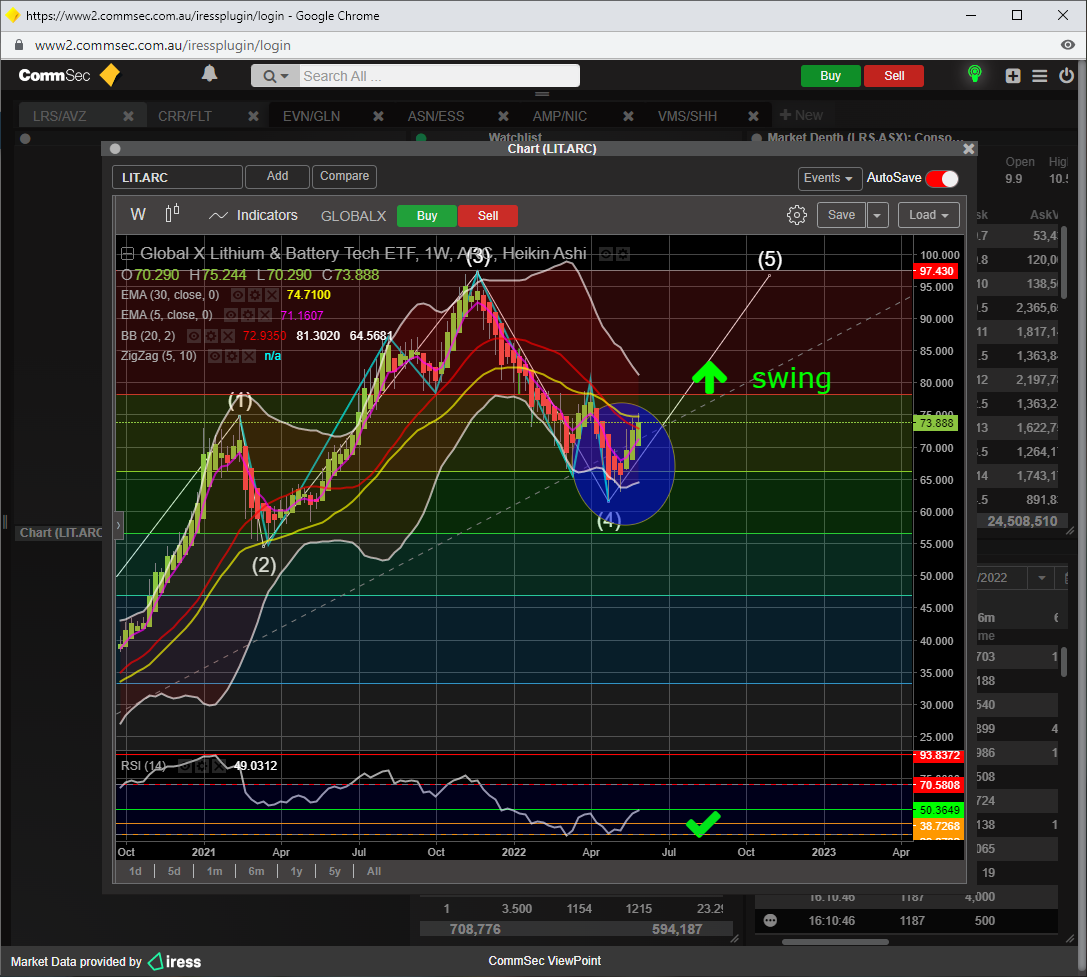1087x977 pixels.
Task: Select the 1y range at chart bottom
Action: point(296,872)
